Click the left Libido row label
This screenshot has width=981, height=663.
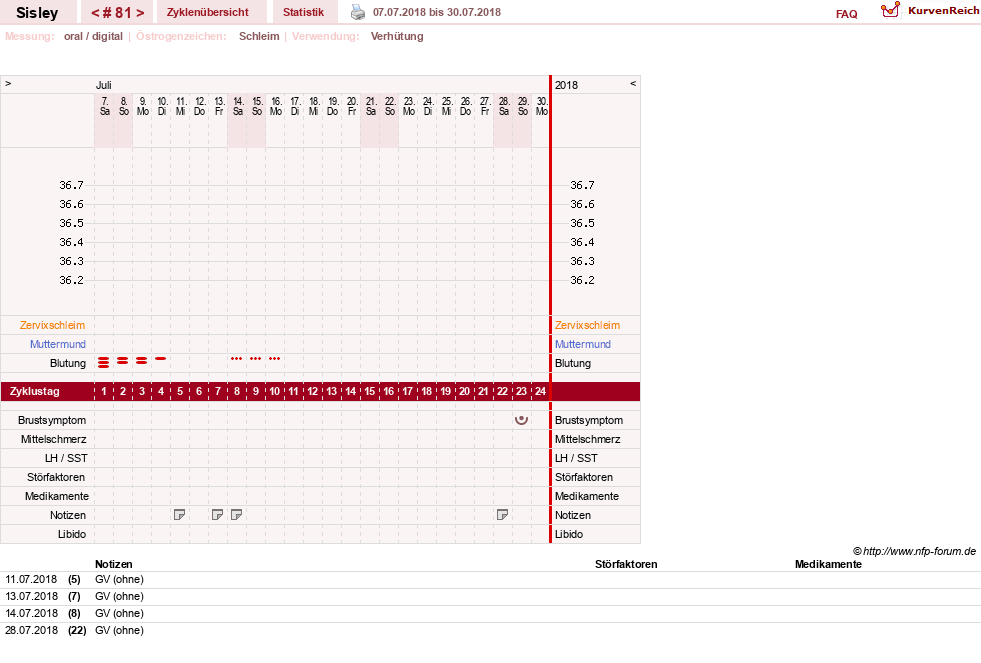[x=72, y=534]
